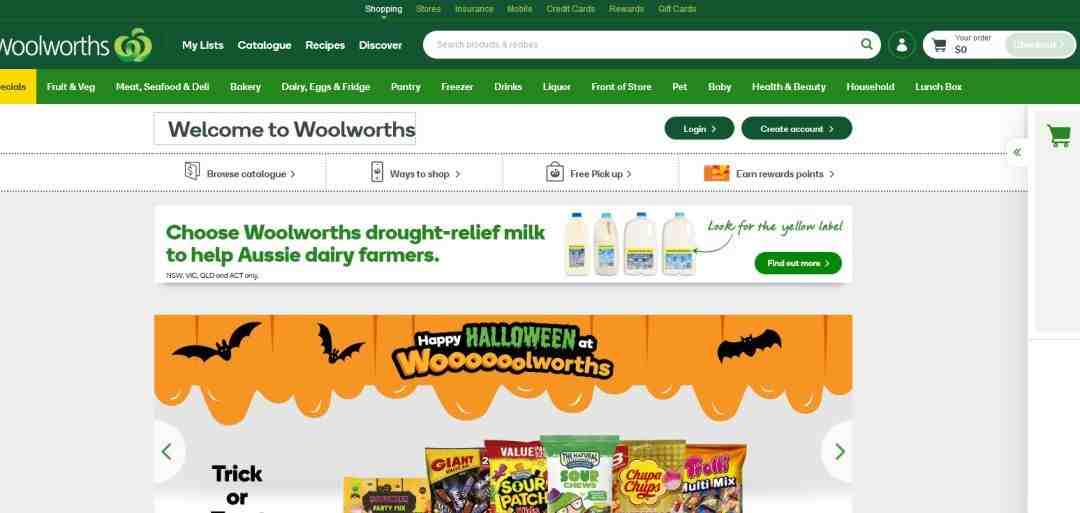Click Find out more on milk banner
This screenshot has height=513, width=1080.
click(798, 263)
